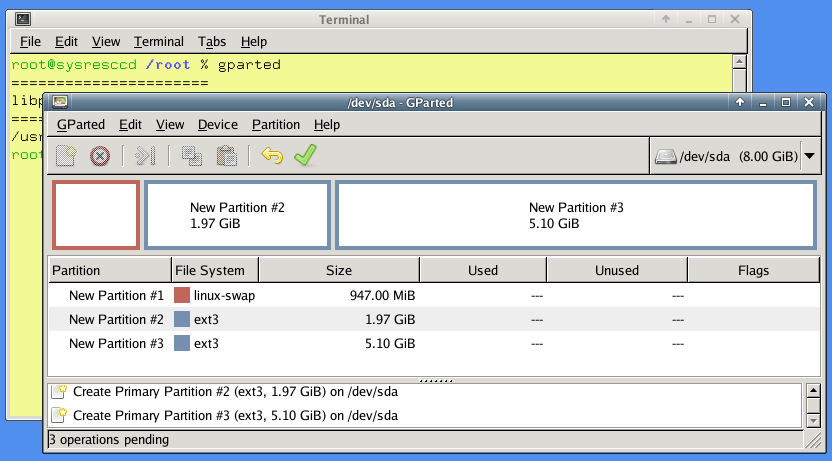Viewport: 832px width, 461px height.
Task: Click the File System column header
Action: (x=215, y=271)
